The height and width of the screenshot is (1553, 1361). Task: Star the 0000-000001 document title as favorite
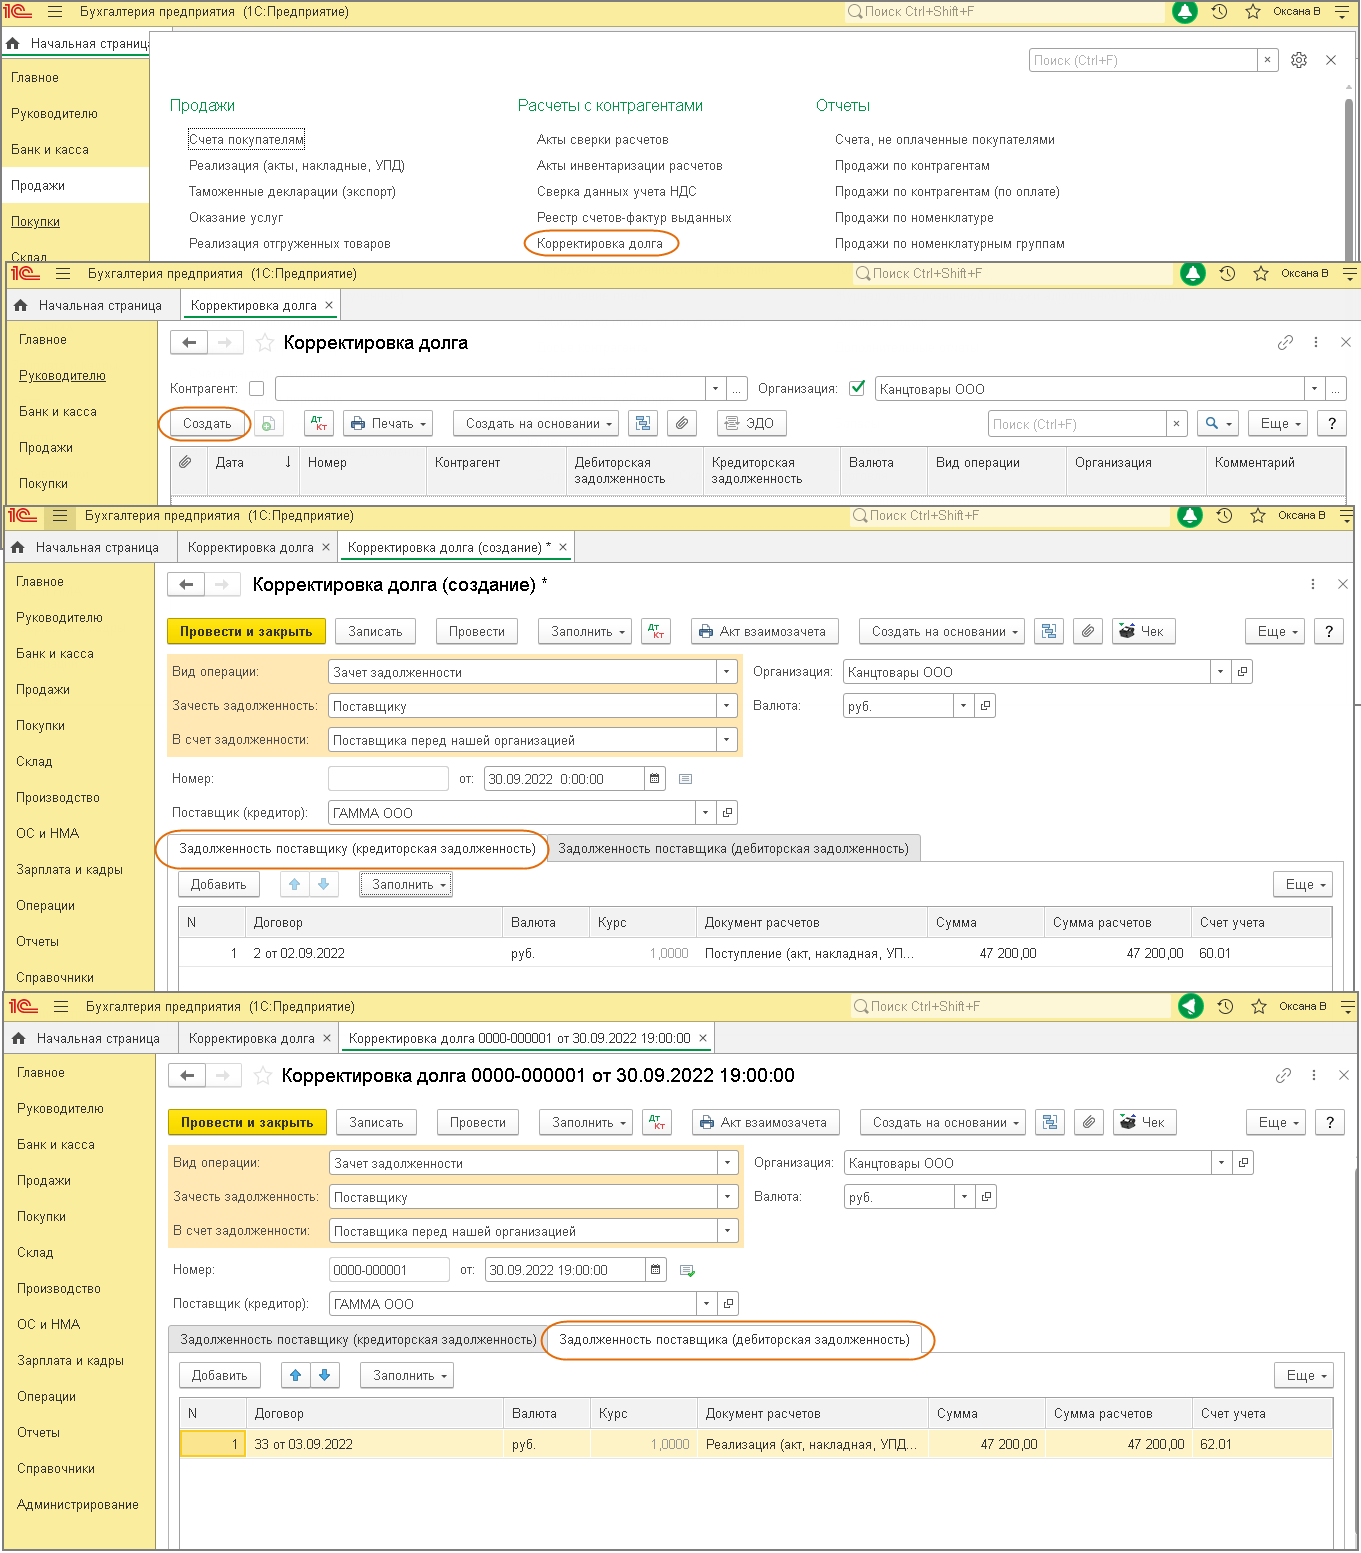tap(263, 1076)
